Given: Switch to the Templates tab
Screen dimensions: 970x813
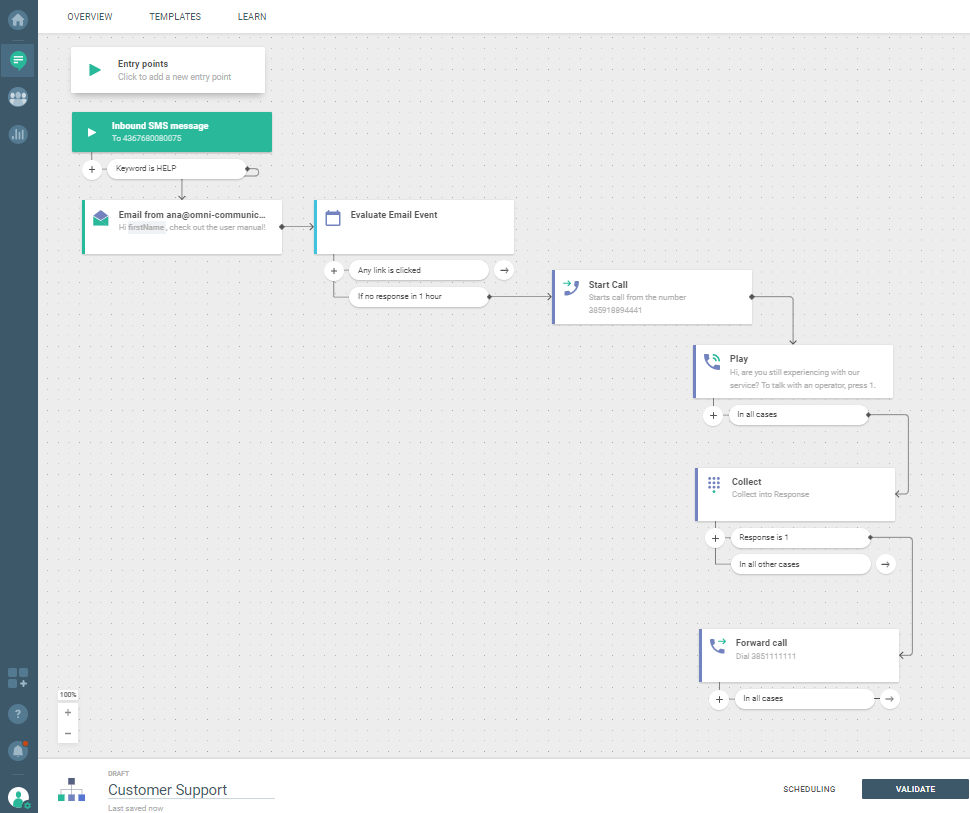Looking at the screenshot, I should tap(175, 17).
